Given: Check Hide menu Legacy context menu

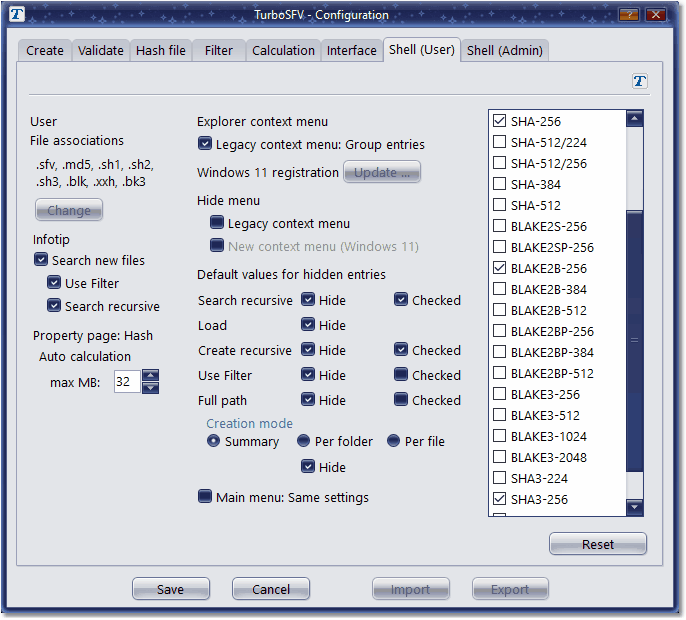Looking at the screenshot, I should 217,223.
